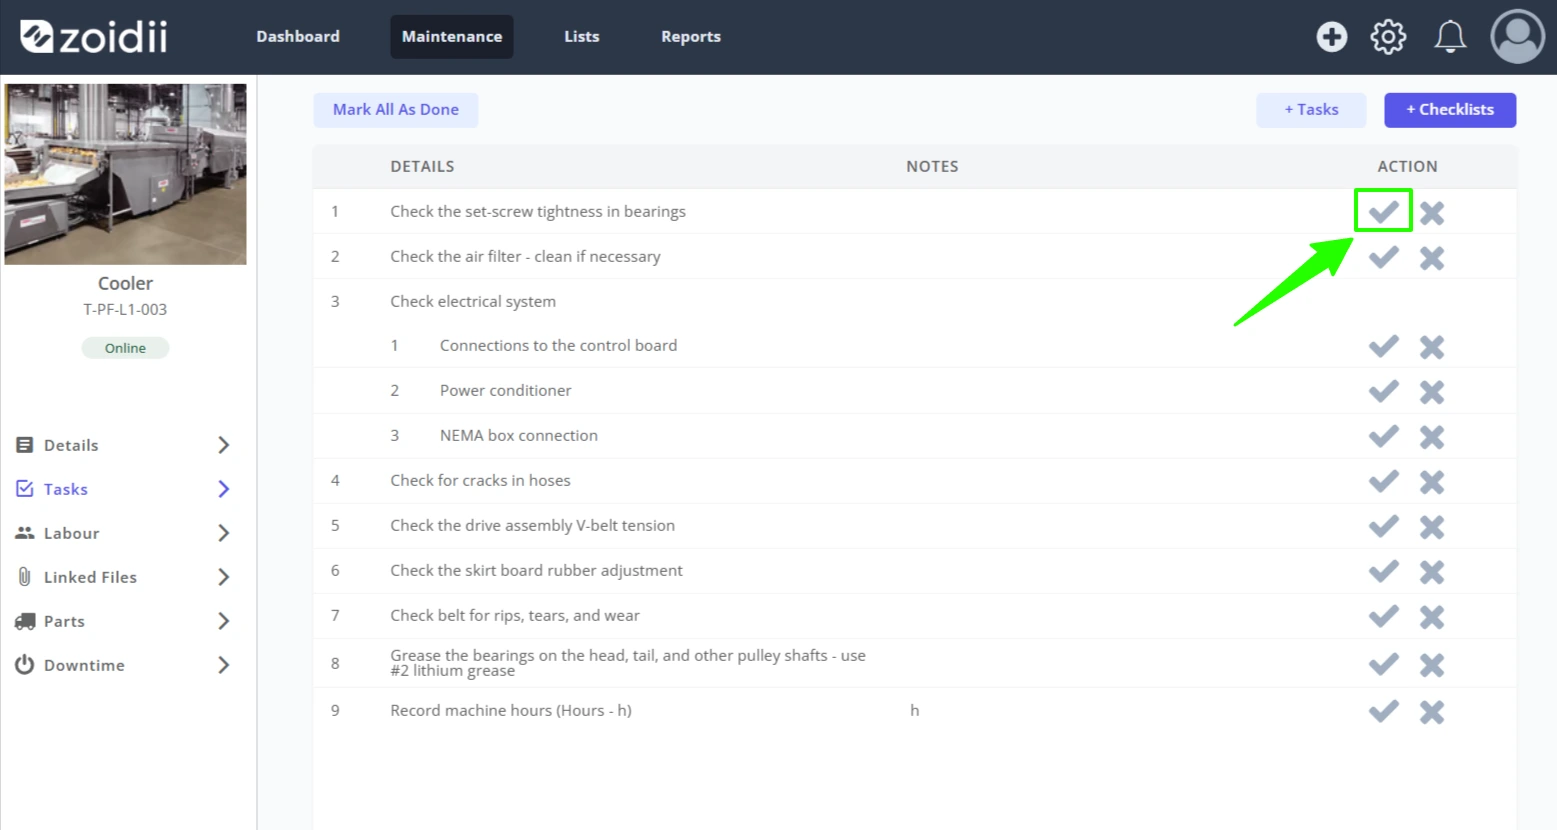Reject 'Check belt for rips' task

1432,617
